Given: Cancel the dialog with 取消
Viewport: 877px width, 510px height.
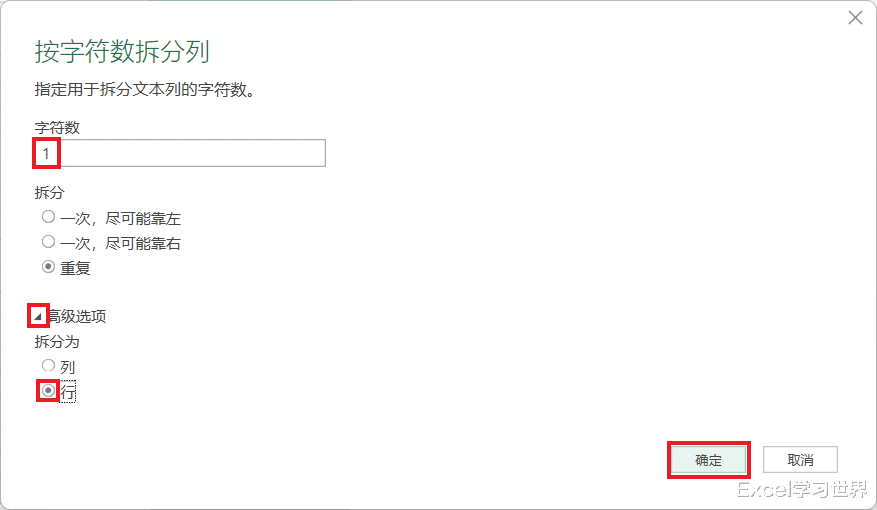Looking at the screenshot, I should click(800, 460).
